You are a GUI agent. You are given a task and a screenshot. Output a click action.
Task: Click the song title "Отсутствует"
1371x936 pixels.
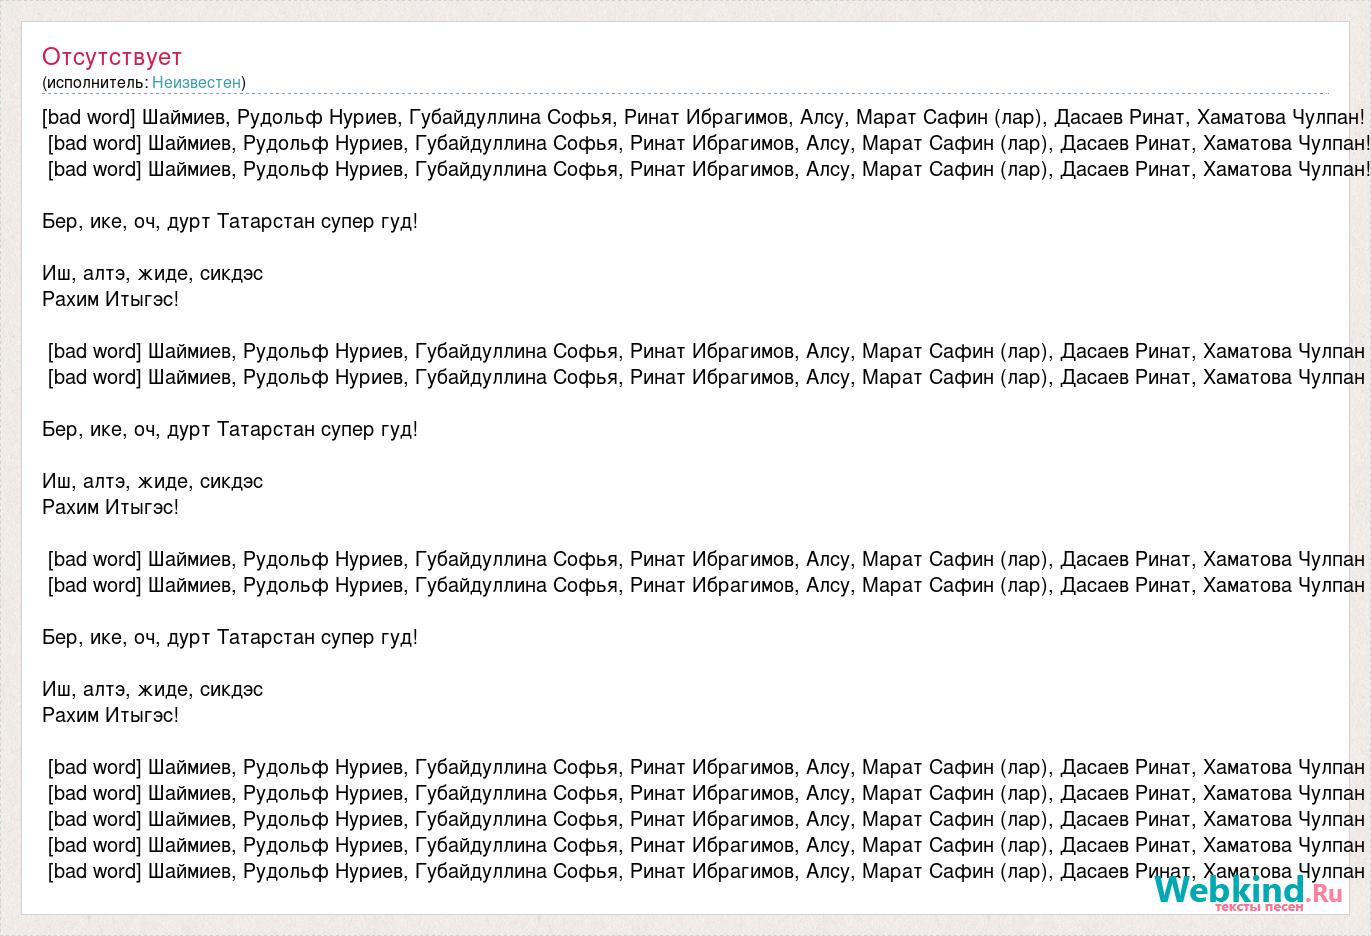coord(112,57)
